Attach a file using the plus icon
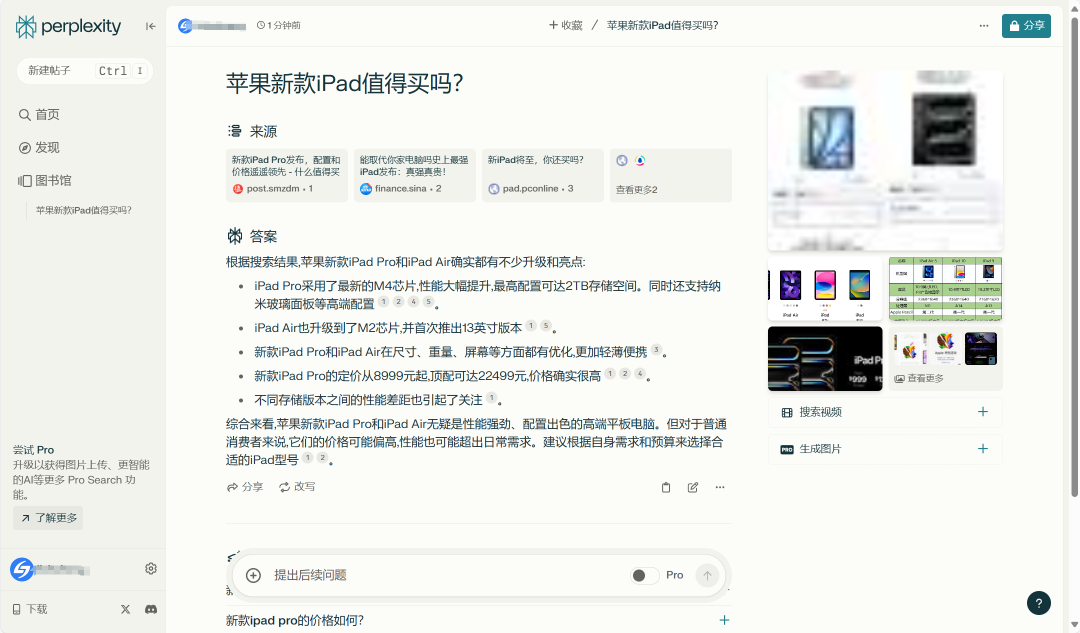Screen dimensions: 1080x633 (x=253, y=575)
